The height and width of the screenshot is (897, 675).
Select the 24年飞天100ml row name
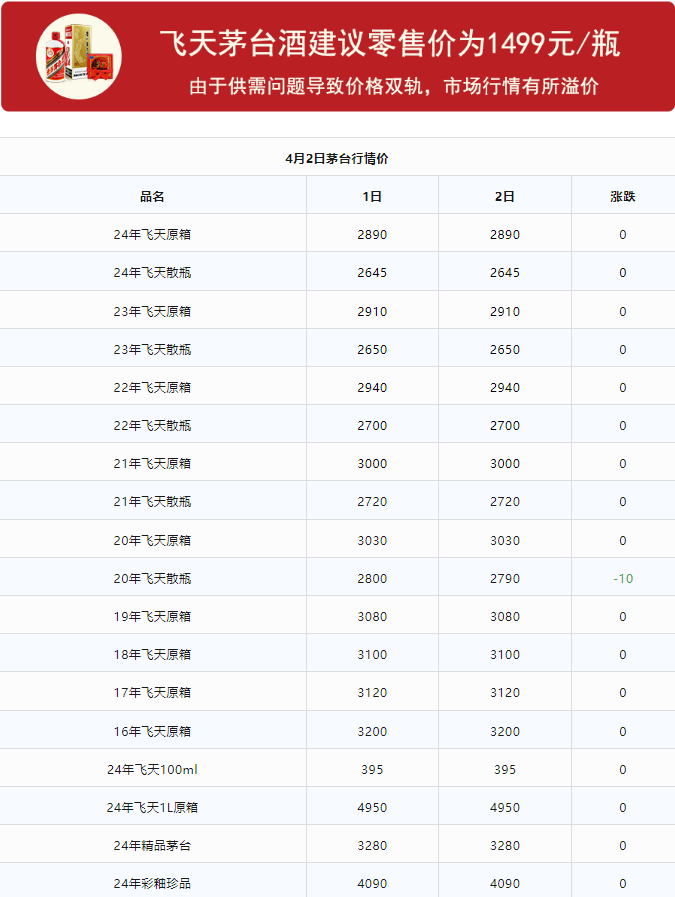point(152,769)
